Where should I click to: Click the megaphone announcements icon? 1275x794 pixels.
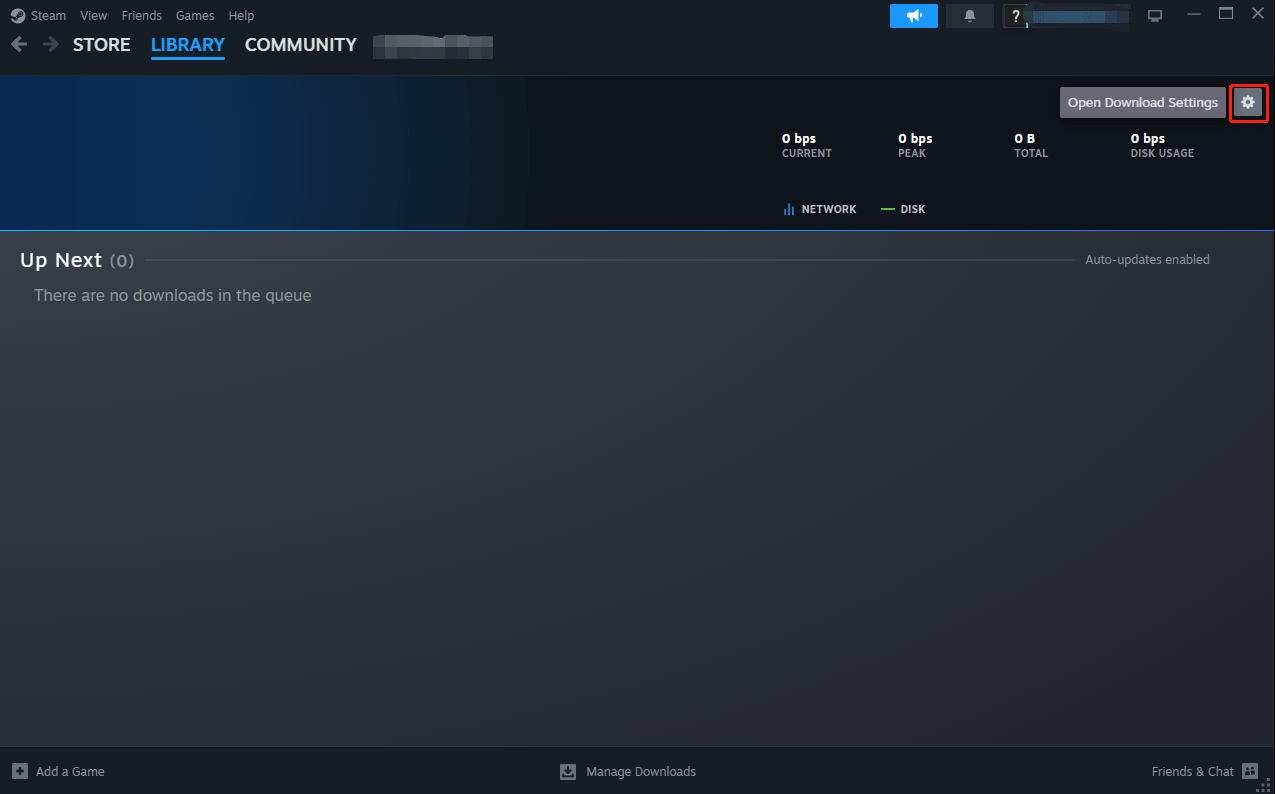click(913, 16)
